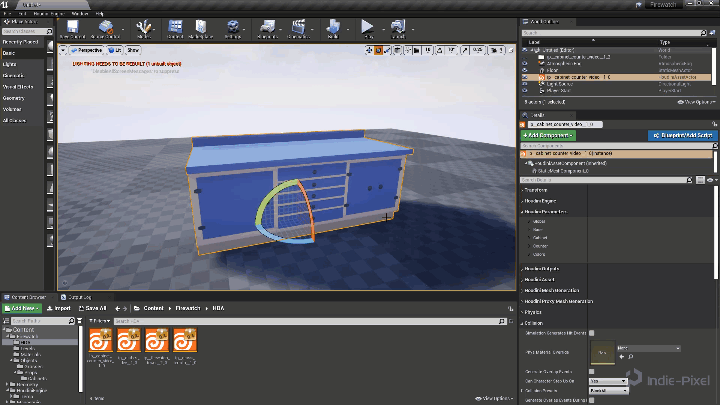The image size is (720, 405).
Task: Open the Help menu
Action: tap(99, 14)
